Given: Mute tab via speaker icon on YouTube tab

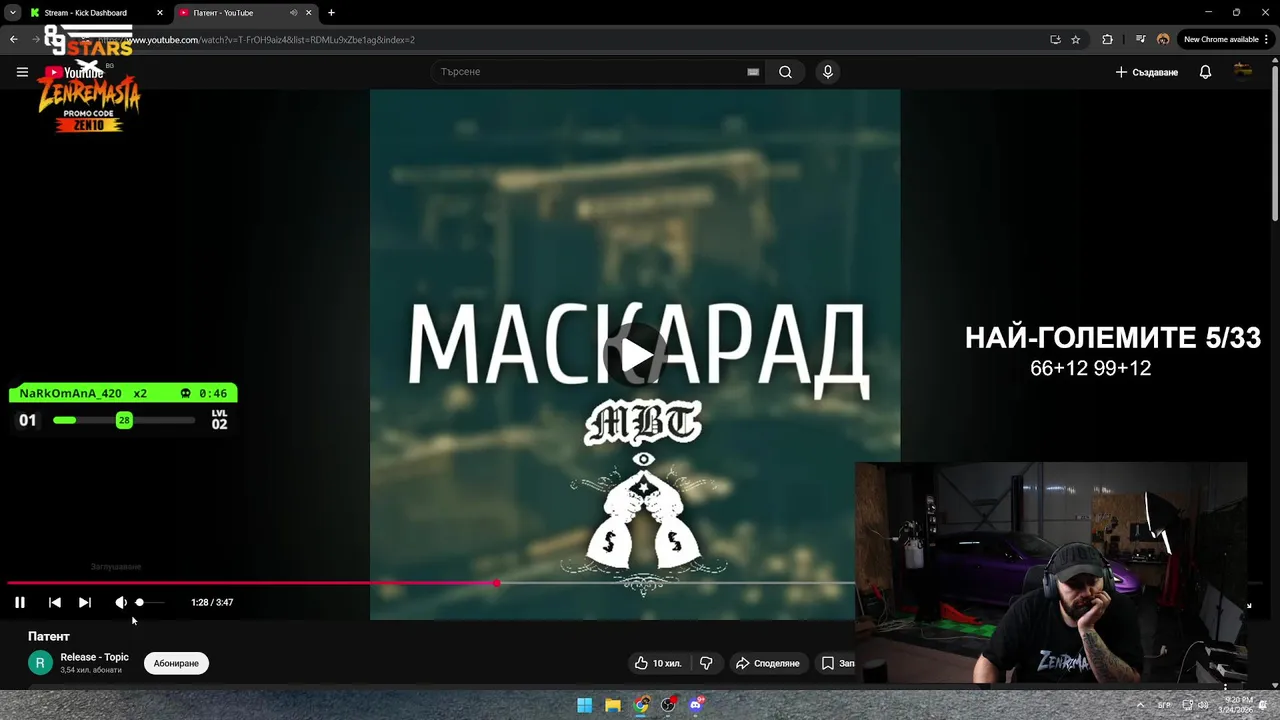Looking at the screenshot, I should point(293,13).
